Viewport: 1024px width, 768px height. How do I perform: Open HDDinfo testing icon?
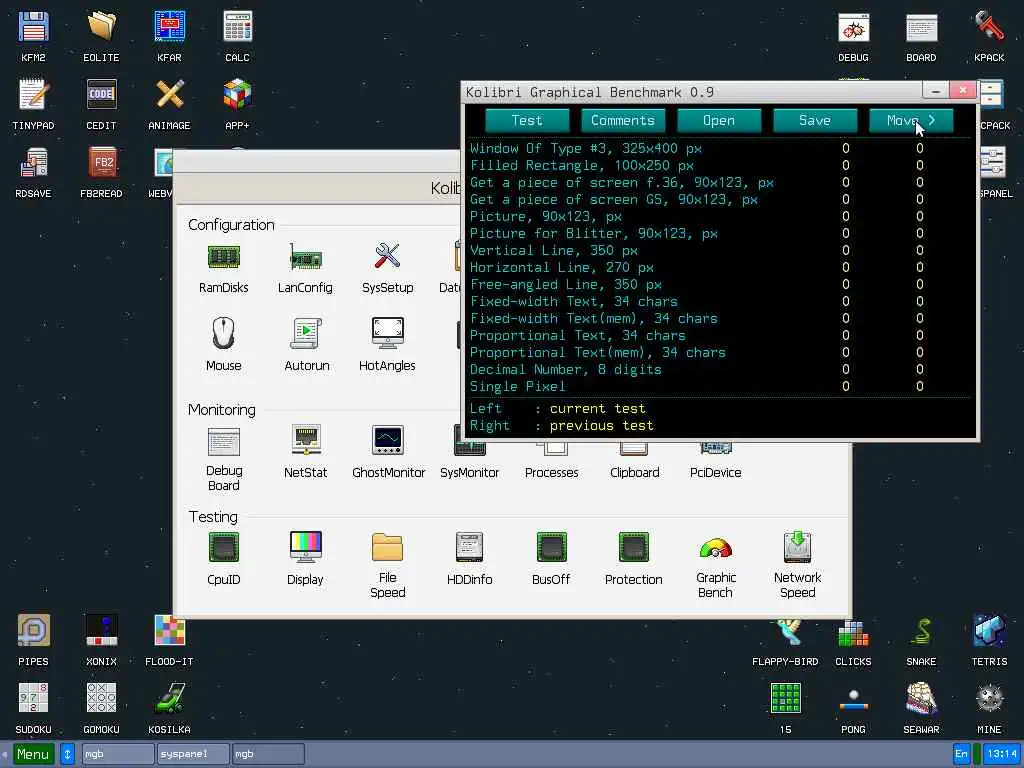470,548
